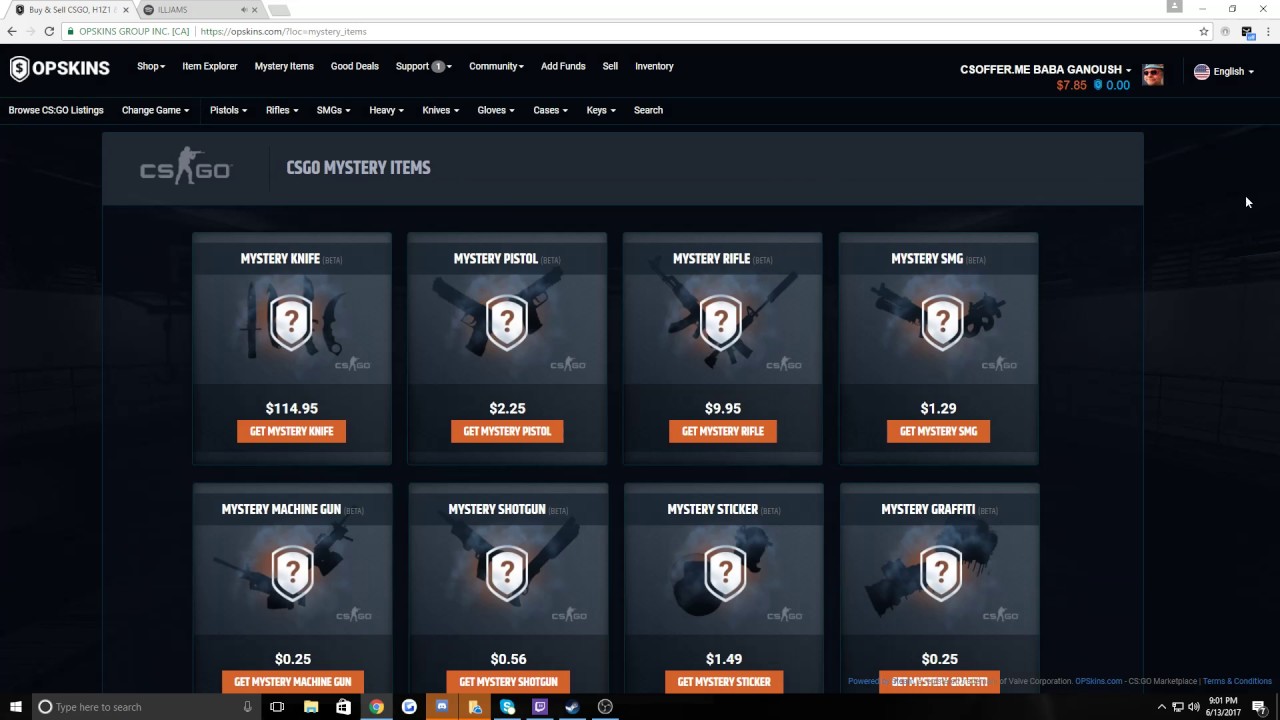Click the user avatar picture
1280x720 pixels.
[1153, 75]
